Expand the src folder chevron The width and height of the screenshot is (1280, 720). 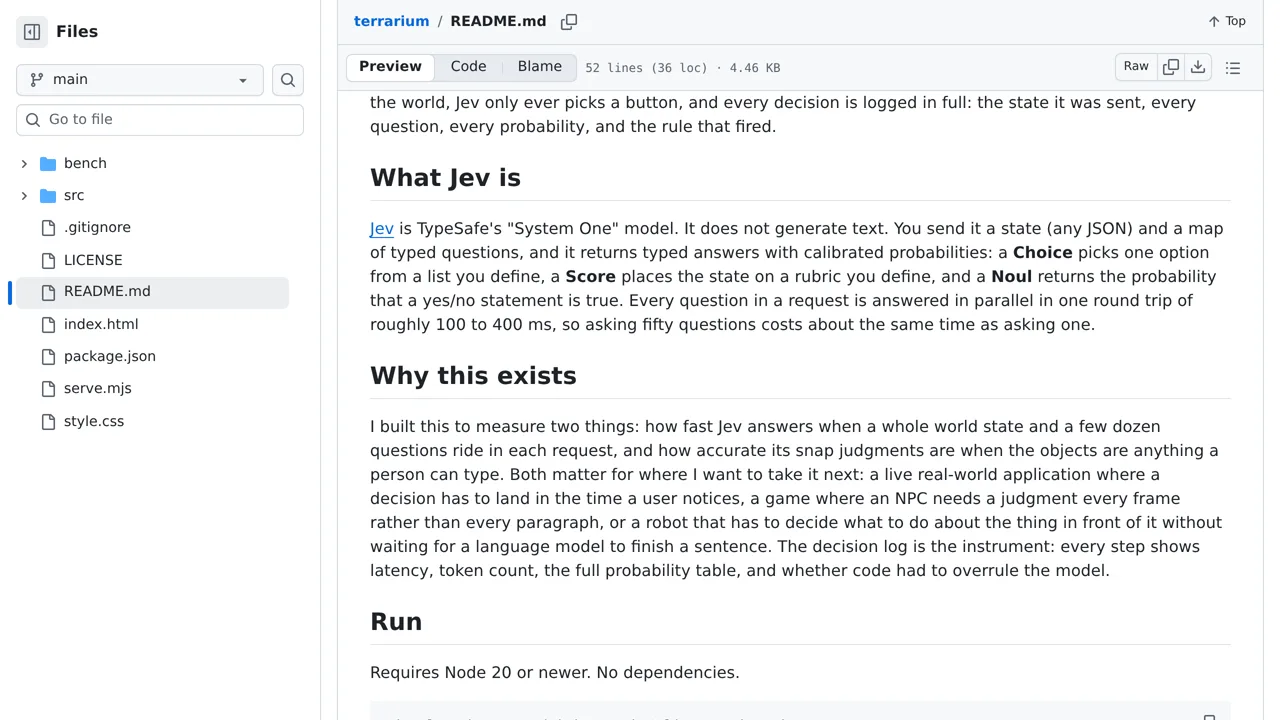(x=24, y=195)
